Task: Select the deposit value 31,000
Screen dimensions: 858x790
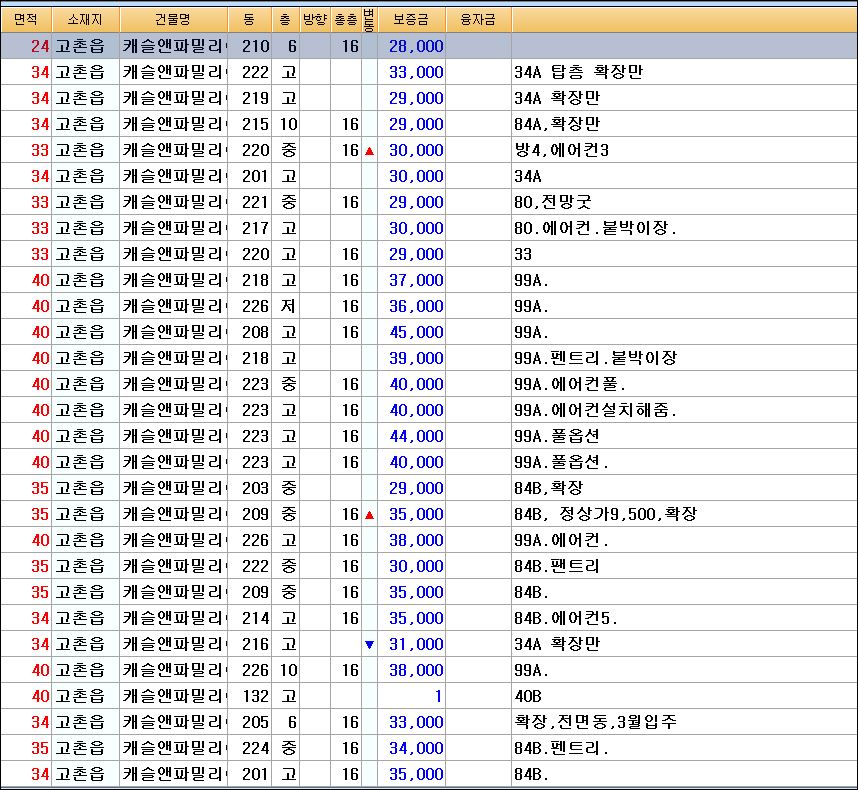Action: tap(416, 644)
